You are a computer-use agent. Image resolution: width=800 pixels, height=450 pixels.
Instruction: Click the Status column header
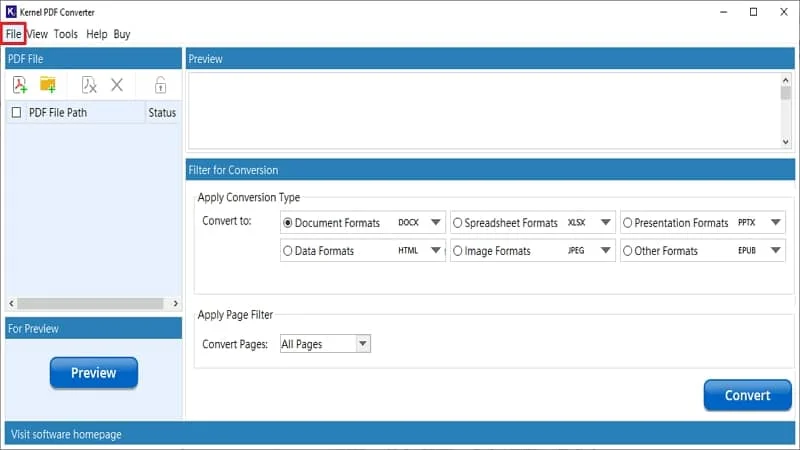tap(162, 113)
